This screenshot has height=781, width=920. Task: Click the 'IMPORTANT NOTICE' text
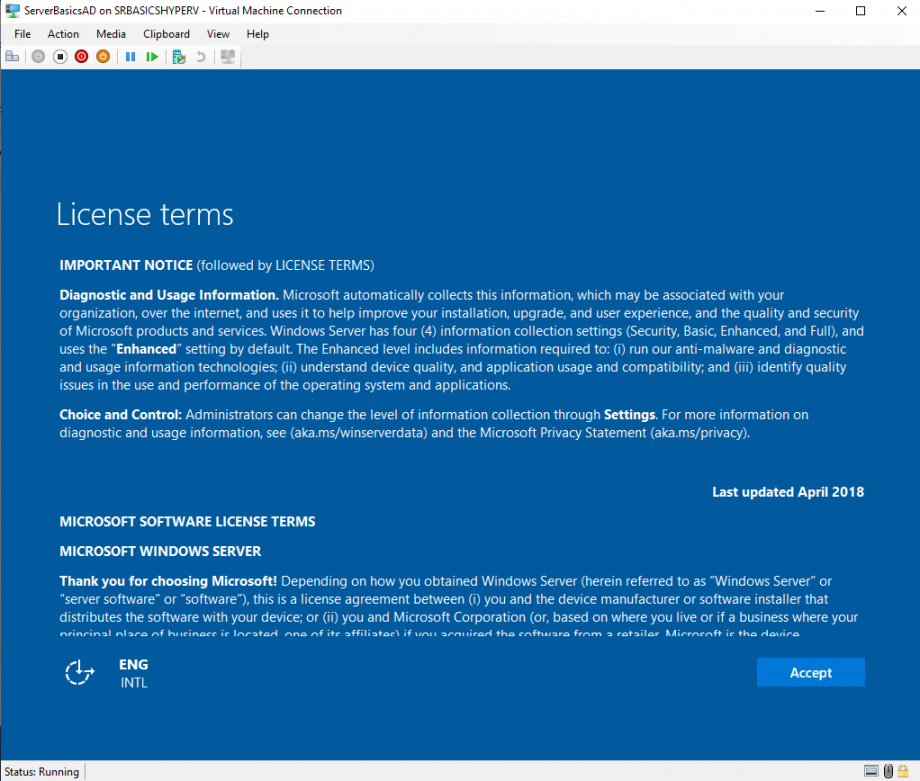126,265
